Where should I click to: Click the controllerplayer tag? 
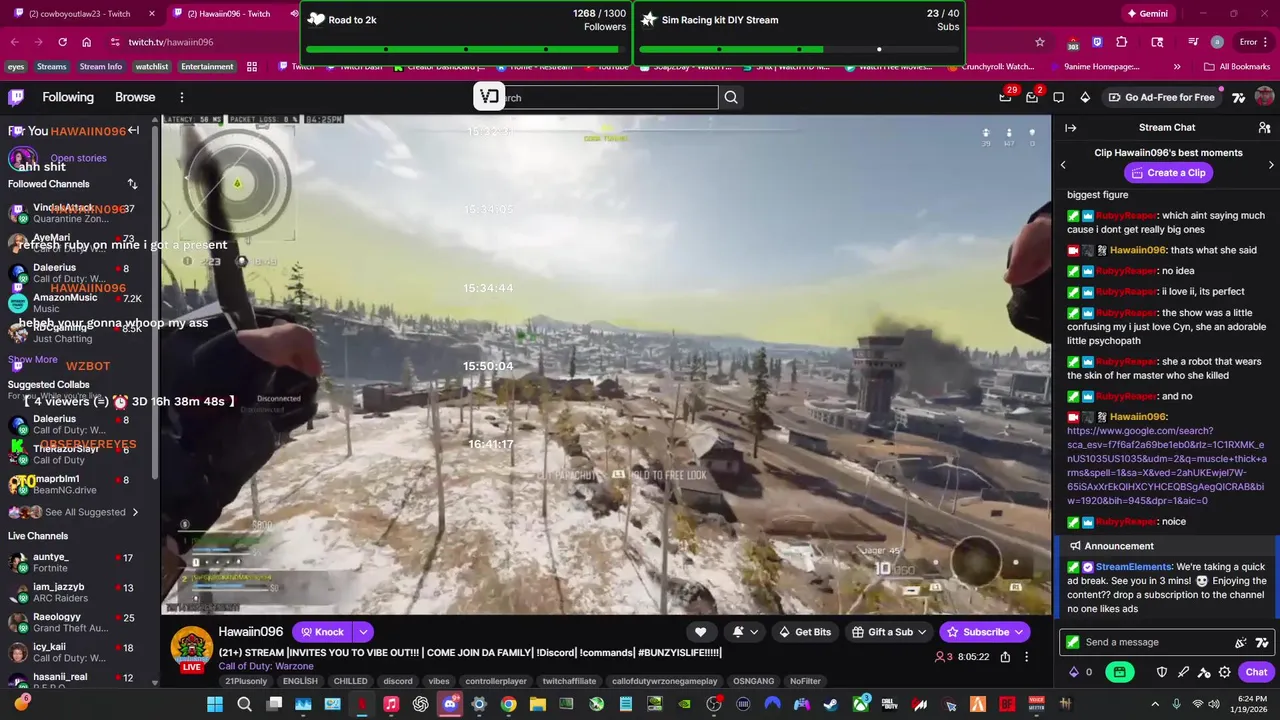[495, 681]
